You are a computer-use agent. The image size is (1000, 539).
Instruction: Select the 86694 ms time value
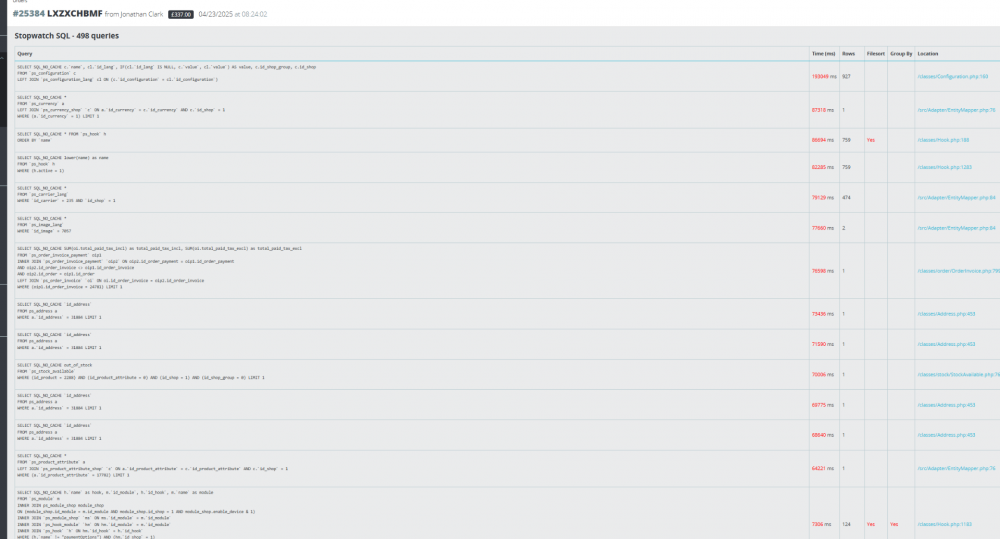click(823, 140)
